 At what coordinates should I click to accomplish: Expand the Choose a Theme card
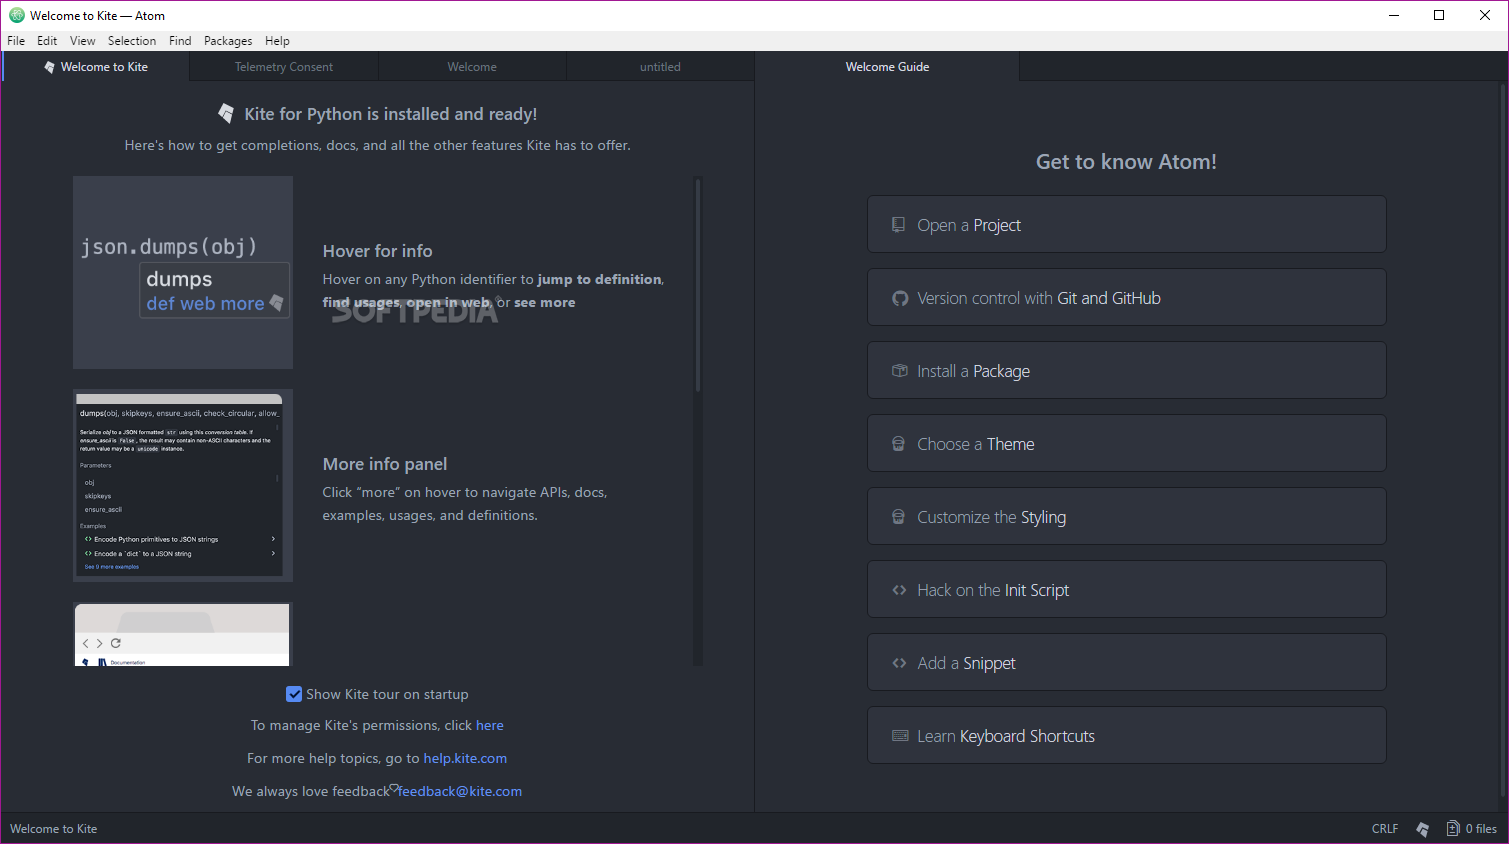pyautogui.click(x=1126, y=443)
